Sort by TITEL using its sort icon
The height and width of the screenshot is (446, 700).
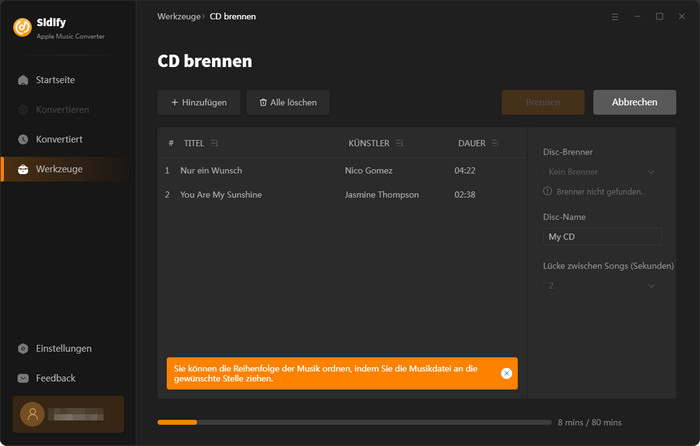pyautogui.click(x=214, y=143)
